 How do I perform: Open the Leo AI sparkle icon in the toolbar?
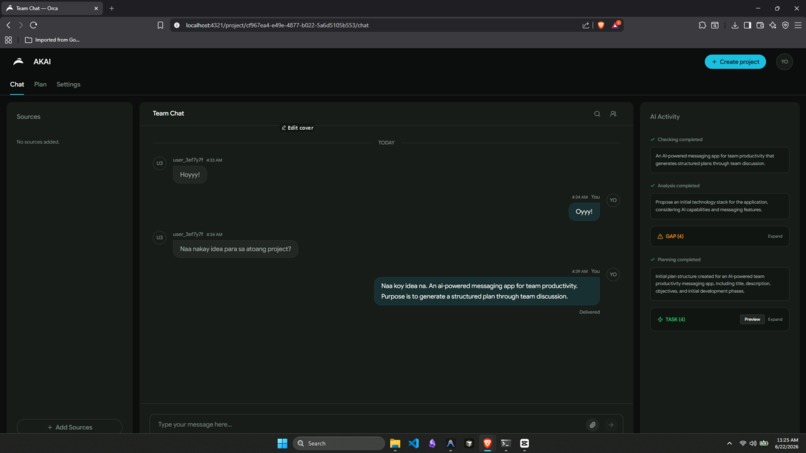773,25
